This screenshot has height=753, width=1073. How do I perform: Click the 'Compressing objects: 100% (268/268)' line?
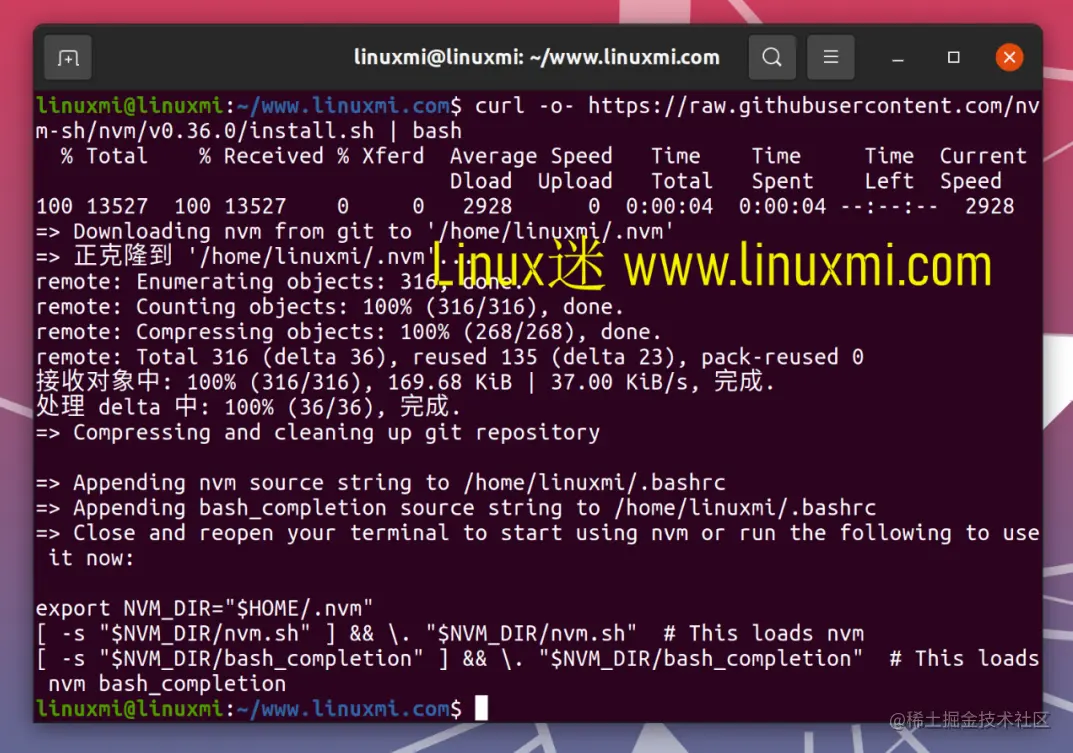click(x=348, y=332)
